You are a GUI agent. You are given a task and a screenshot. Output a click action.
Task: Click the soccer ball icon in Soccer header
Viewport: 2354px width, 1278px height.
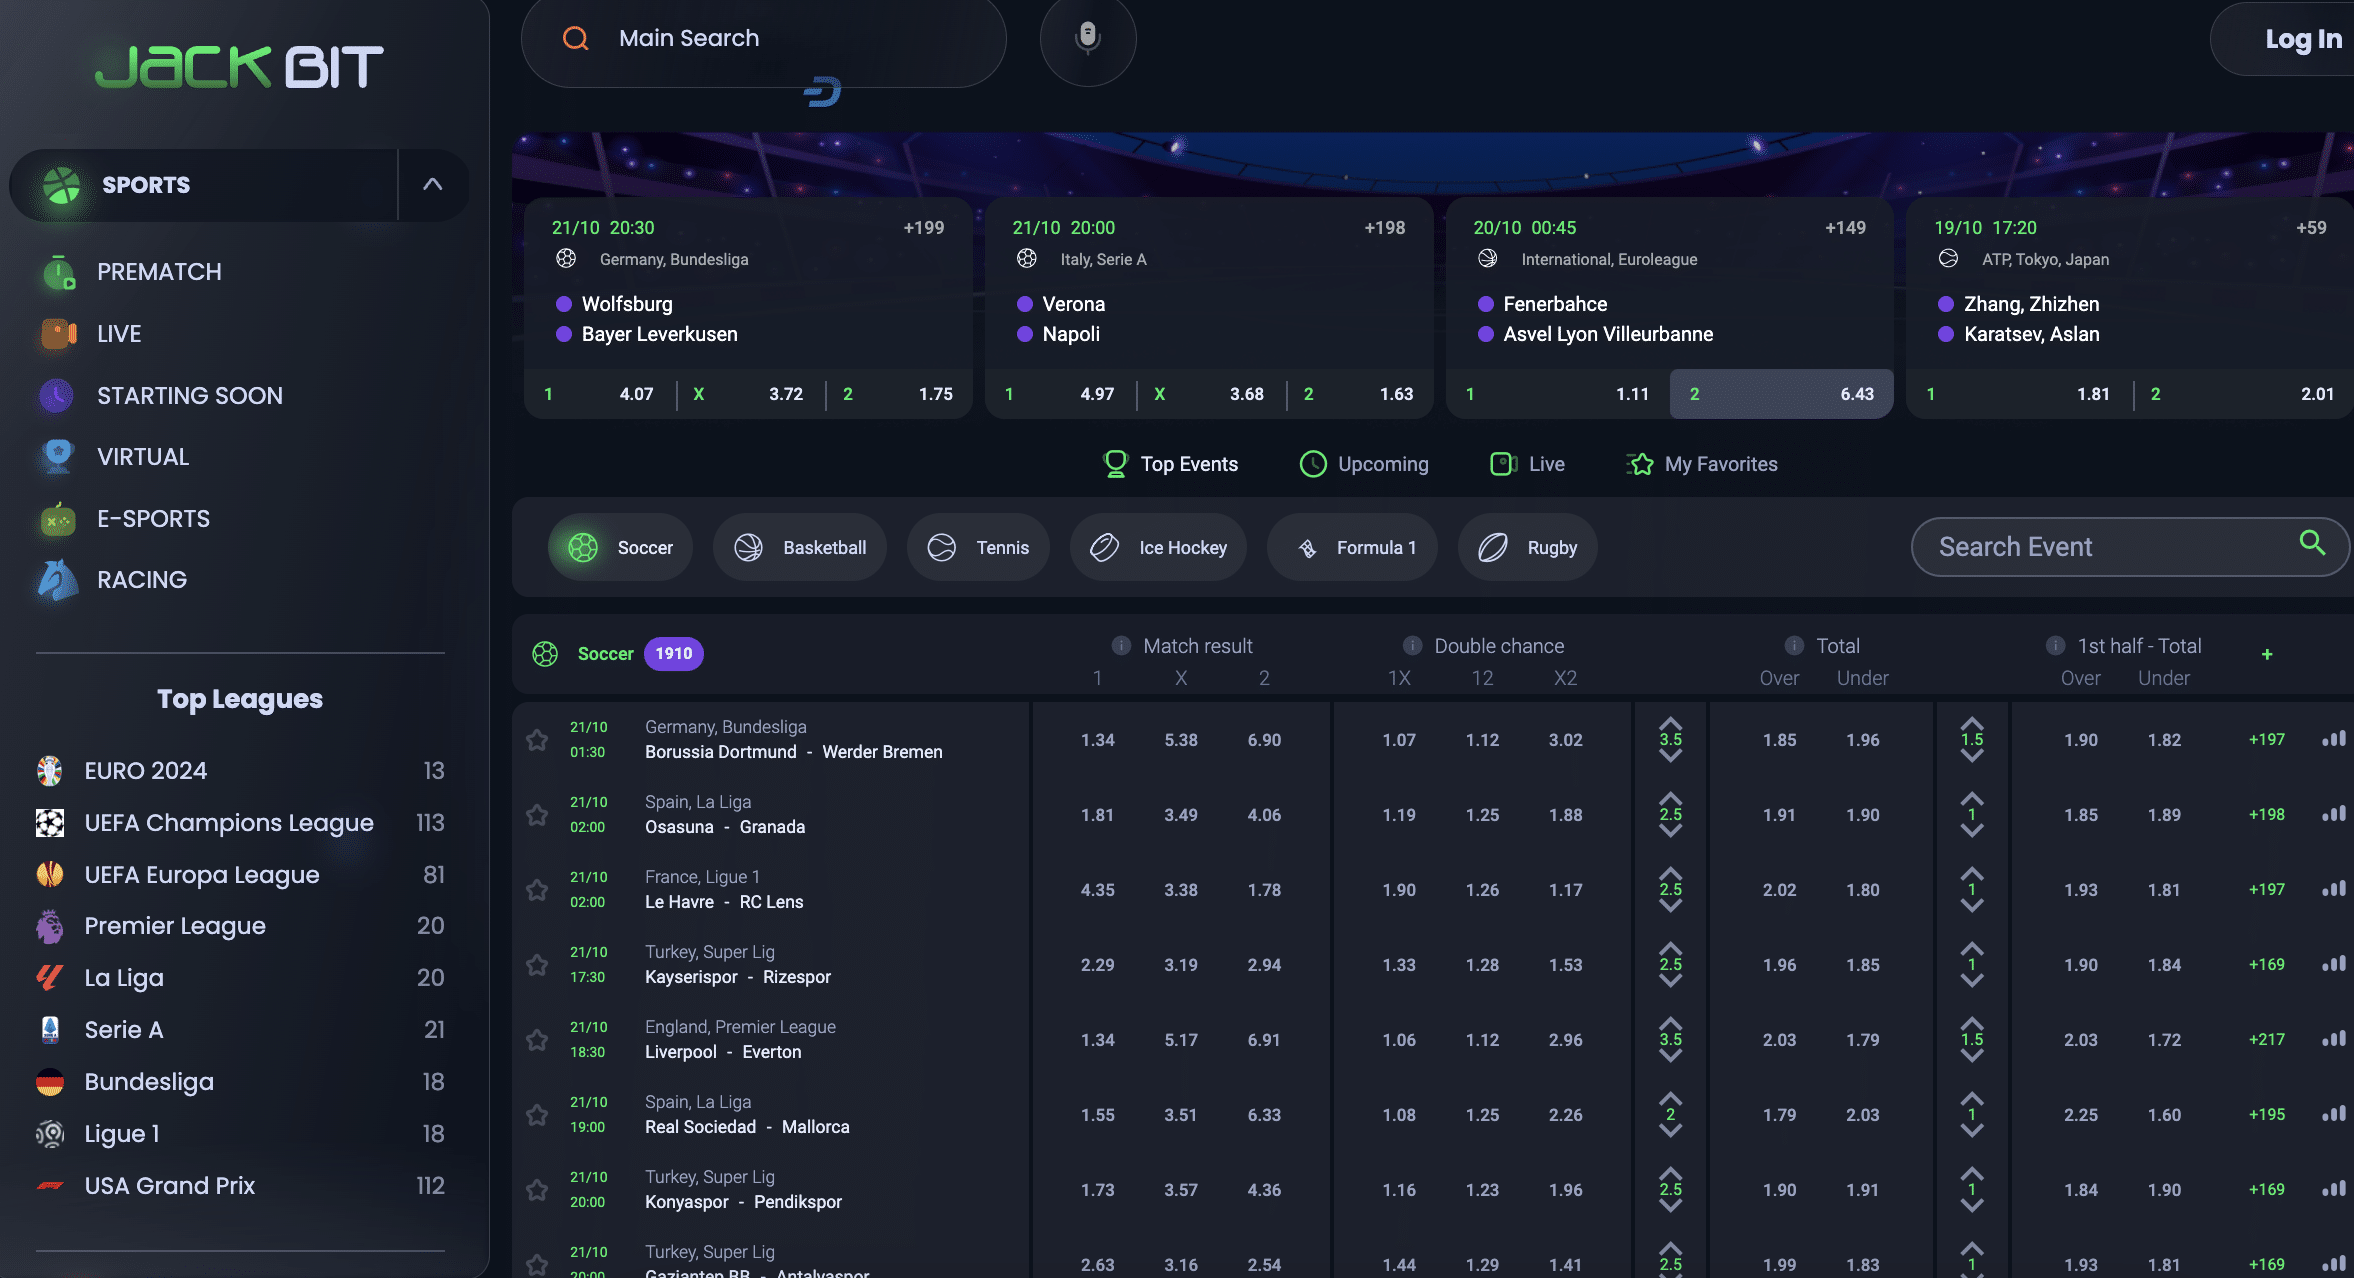coord(545,654)
